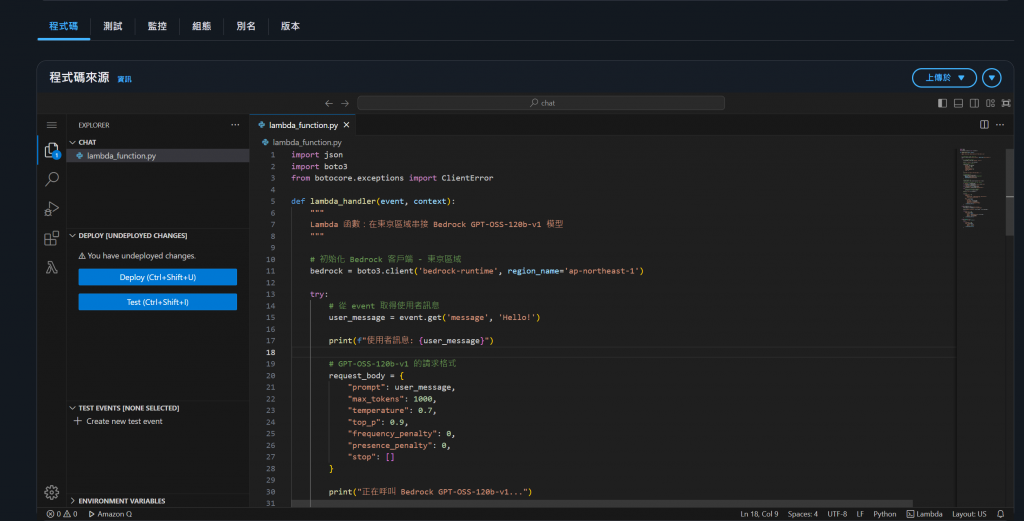Select the 程式碼 tab
The image size is (1024, 521).
click(63, 26)
